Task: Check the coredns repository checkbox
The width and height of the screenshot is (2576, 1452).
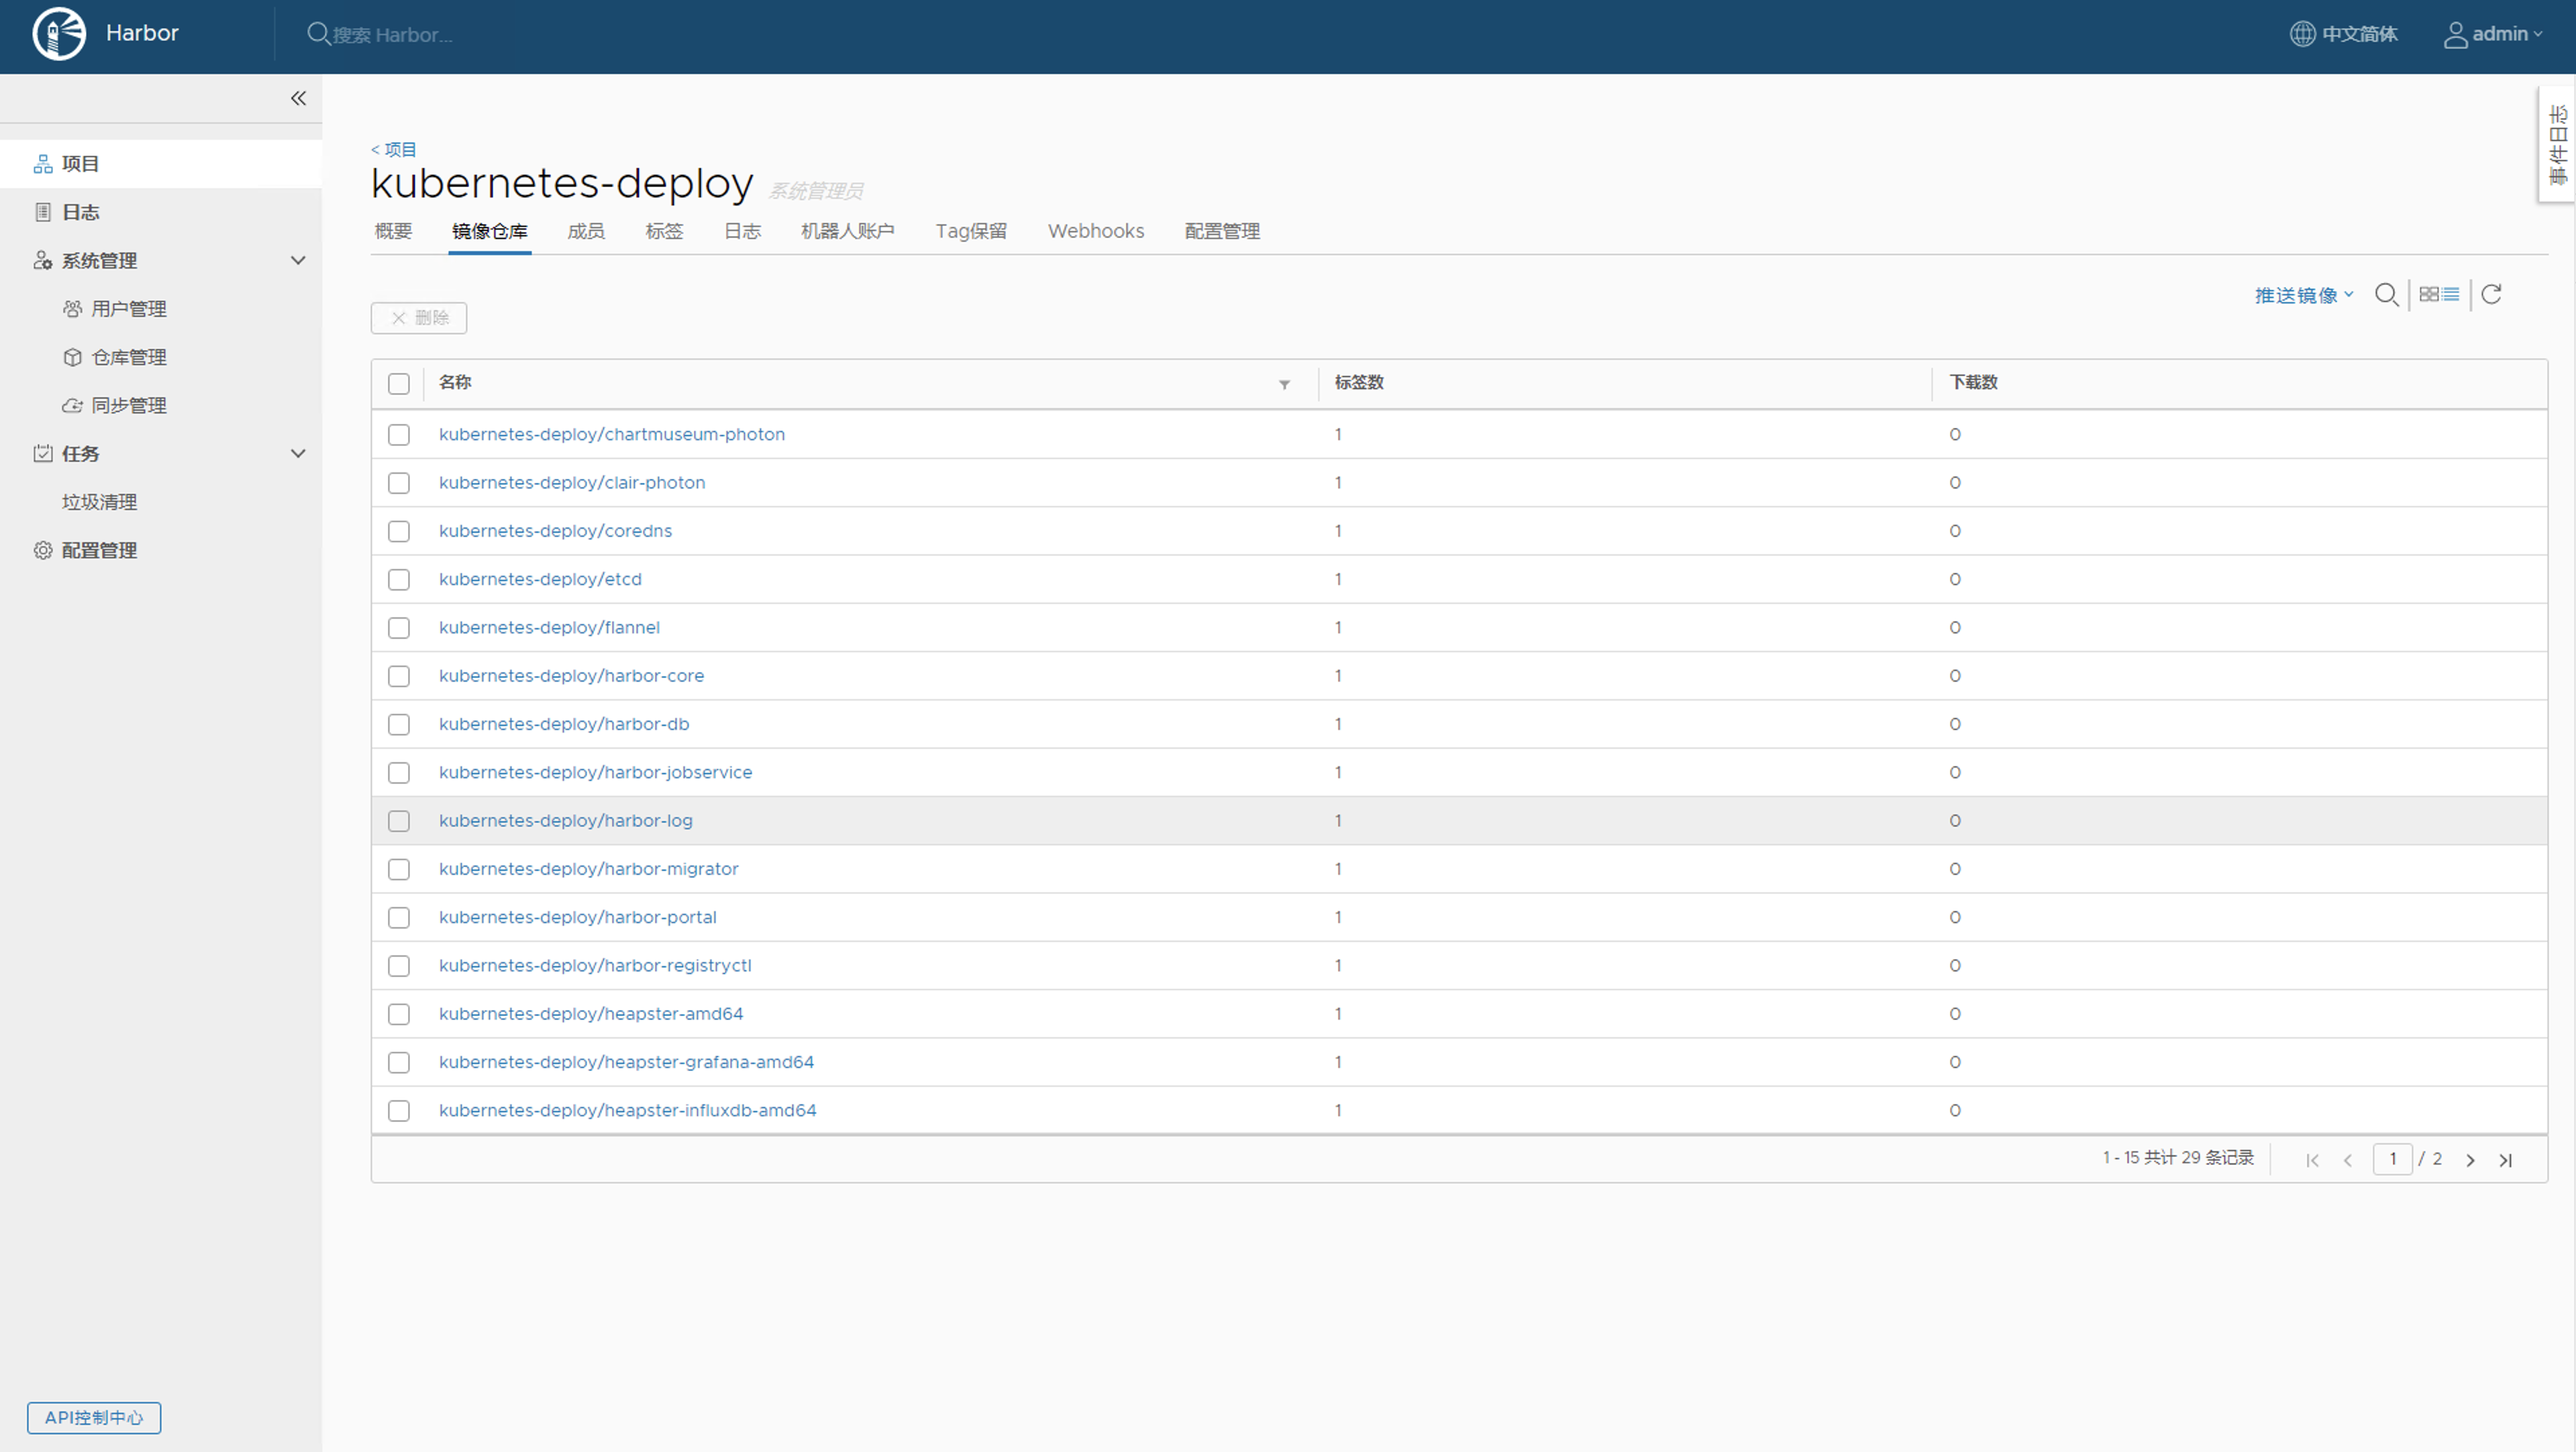Action: (x=399, y=531)
